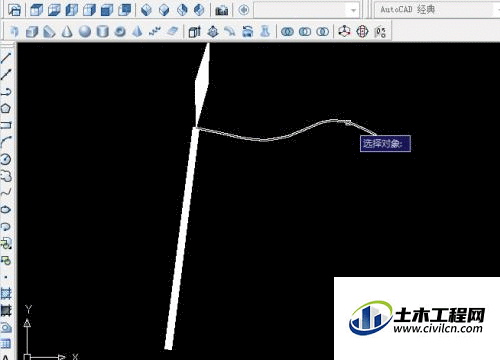The width and height of the screenshot is (500, 360).
Task: Choose the 3D Move tool
Action: pyautogui.click(x=344, y=32)
